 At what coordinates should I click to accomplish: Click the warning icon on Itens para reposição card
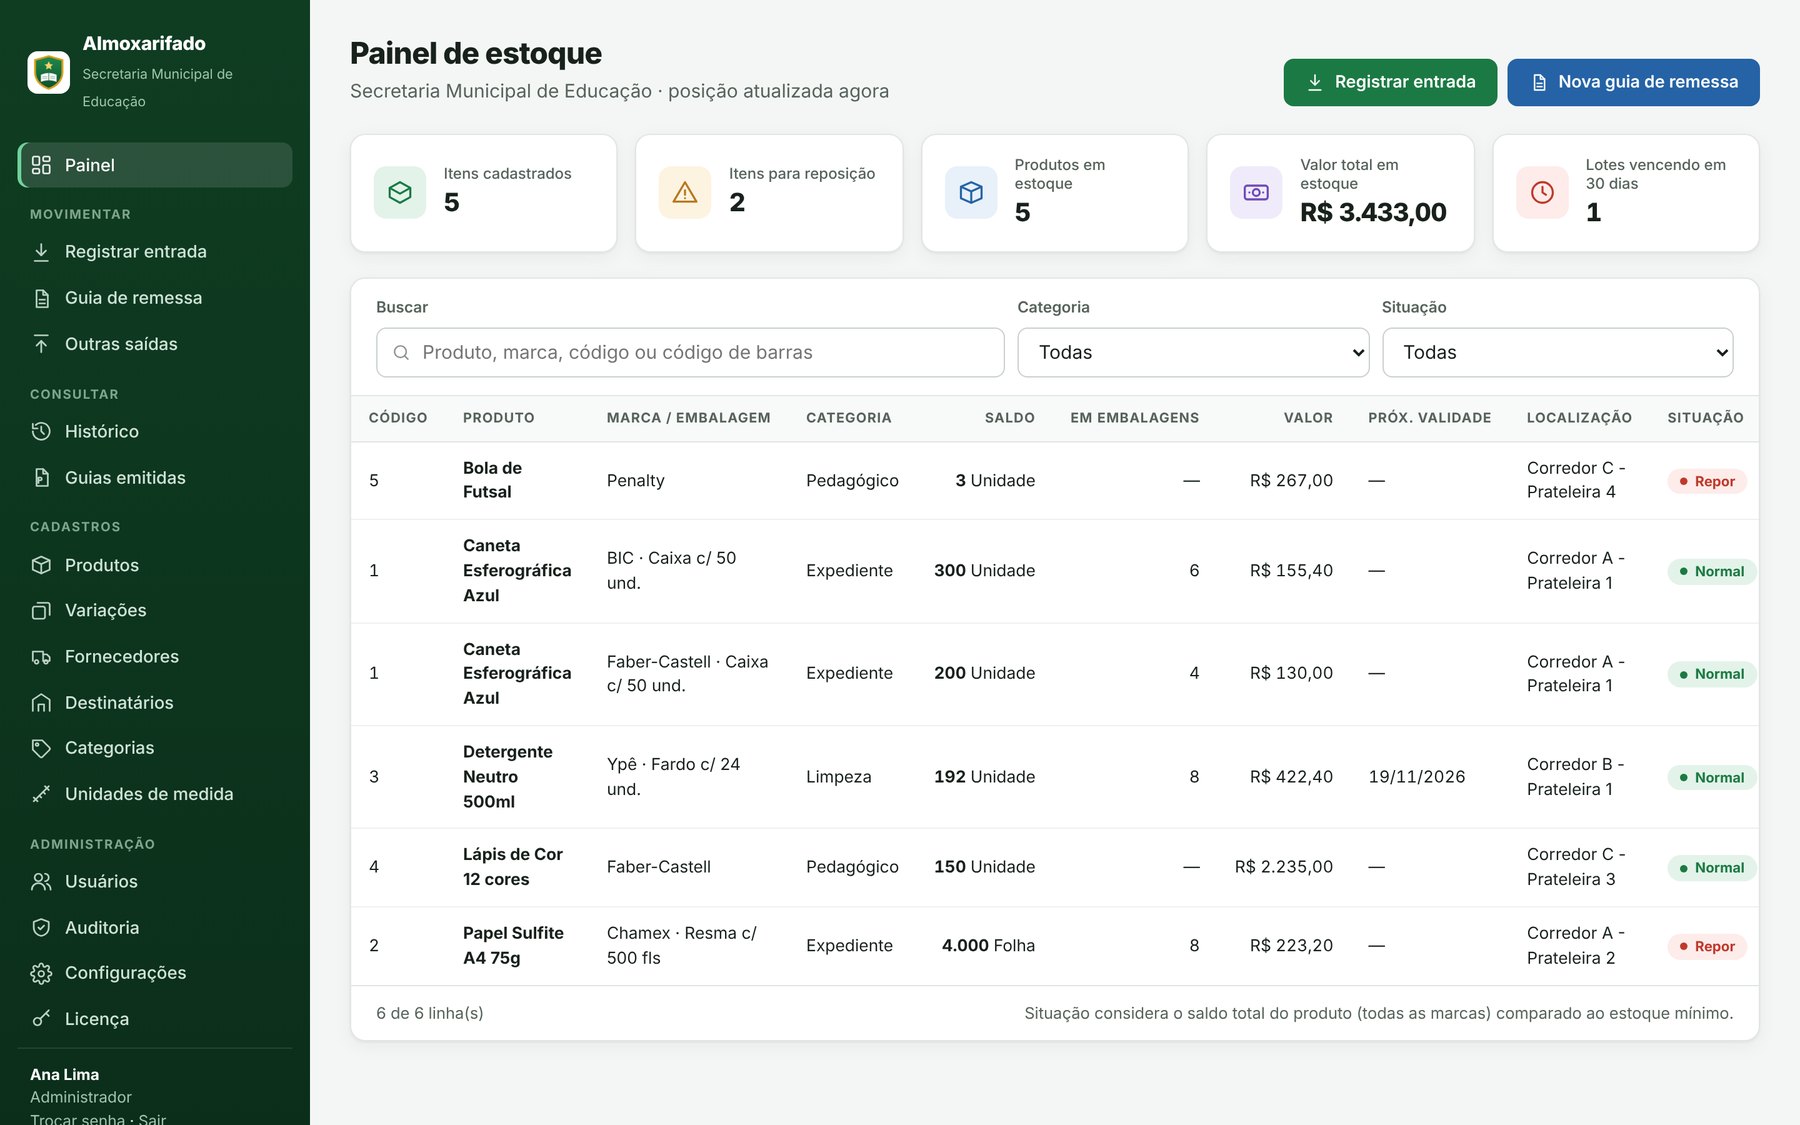tap(685, 192)
